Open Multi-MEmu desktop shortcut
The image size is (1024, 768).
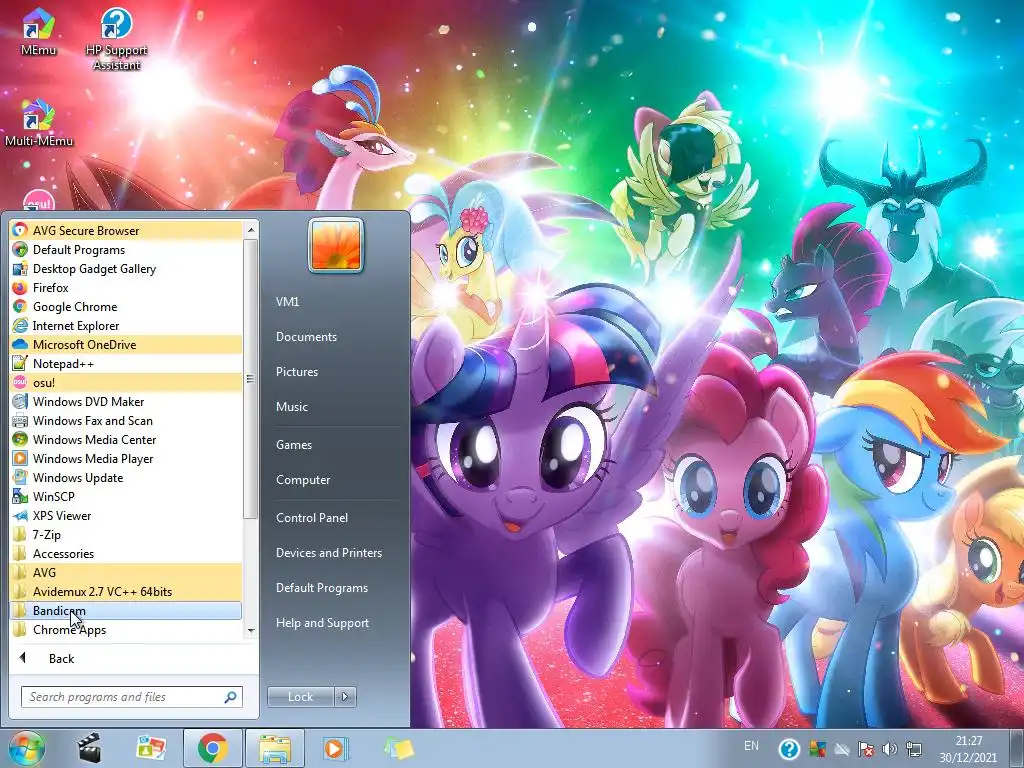pos(39,123)
